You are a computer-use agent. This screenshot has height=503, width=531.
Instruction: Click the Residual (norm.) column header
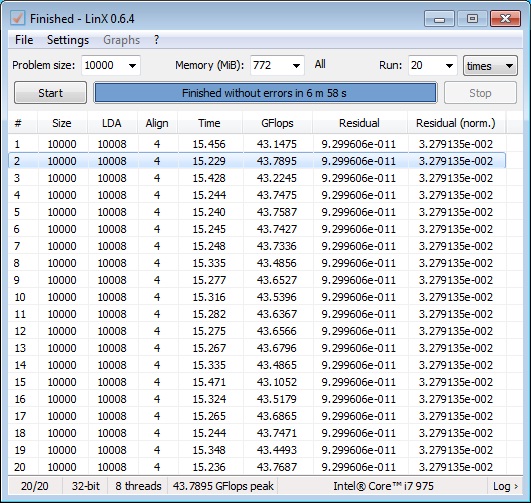[456, 123]
